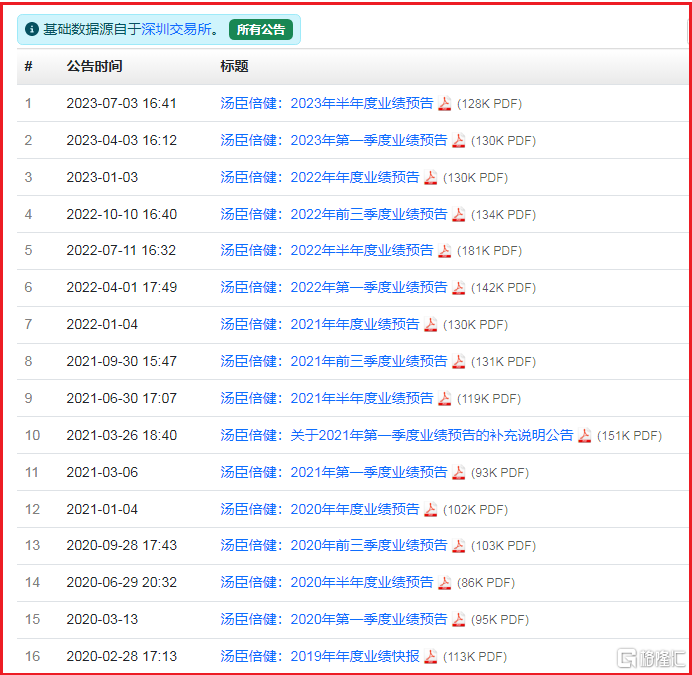Viewport: 692px width, 675px height.
Task: Select the date 2021-03-26 18:40
Action: (x=121, y=437)
